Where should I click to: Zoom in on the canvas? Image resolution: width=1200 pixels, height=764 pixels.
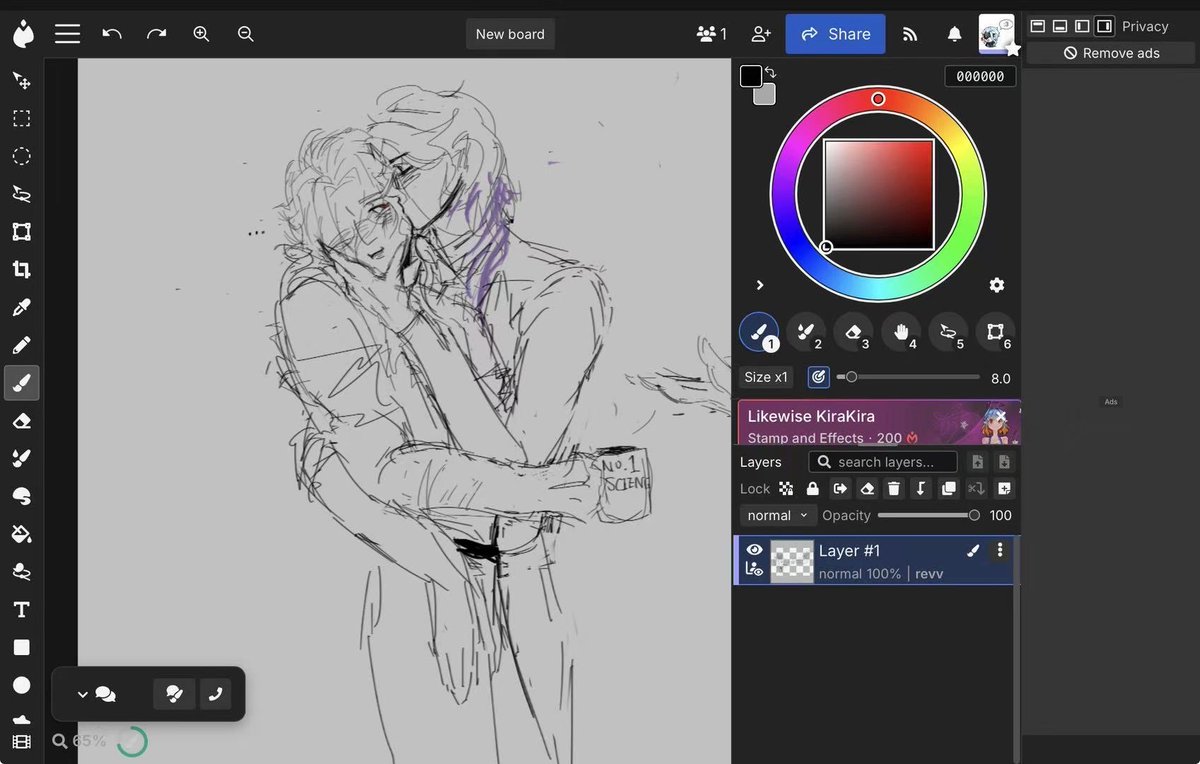[x=201, y=34]
